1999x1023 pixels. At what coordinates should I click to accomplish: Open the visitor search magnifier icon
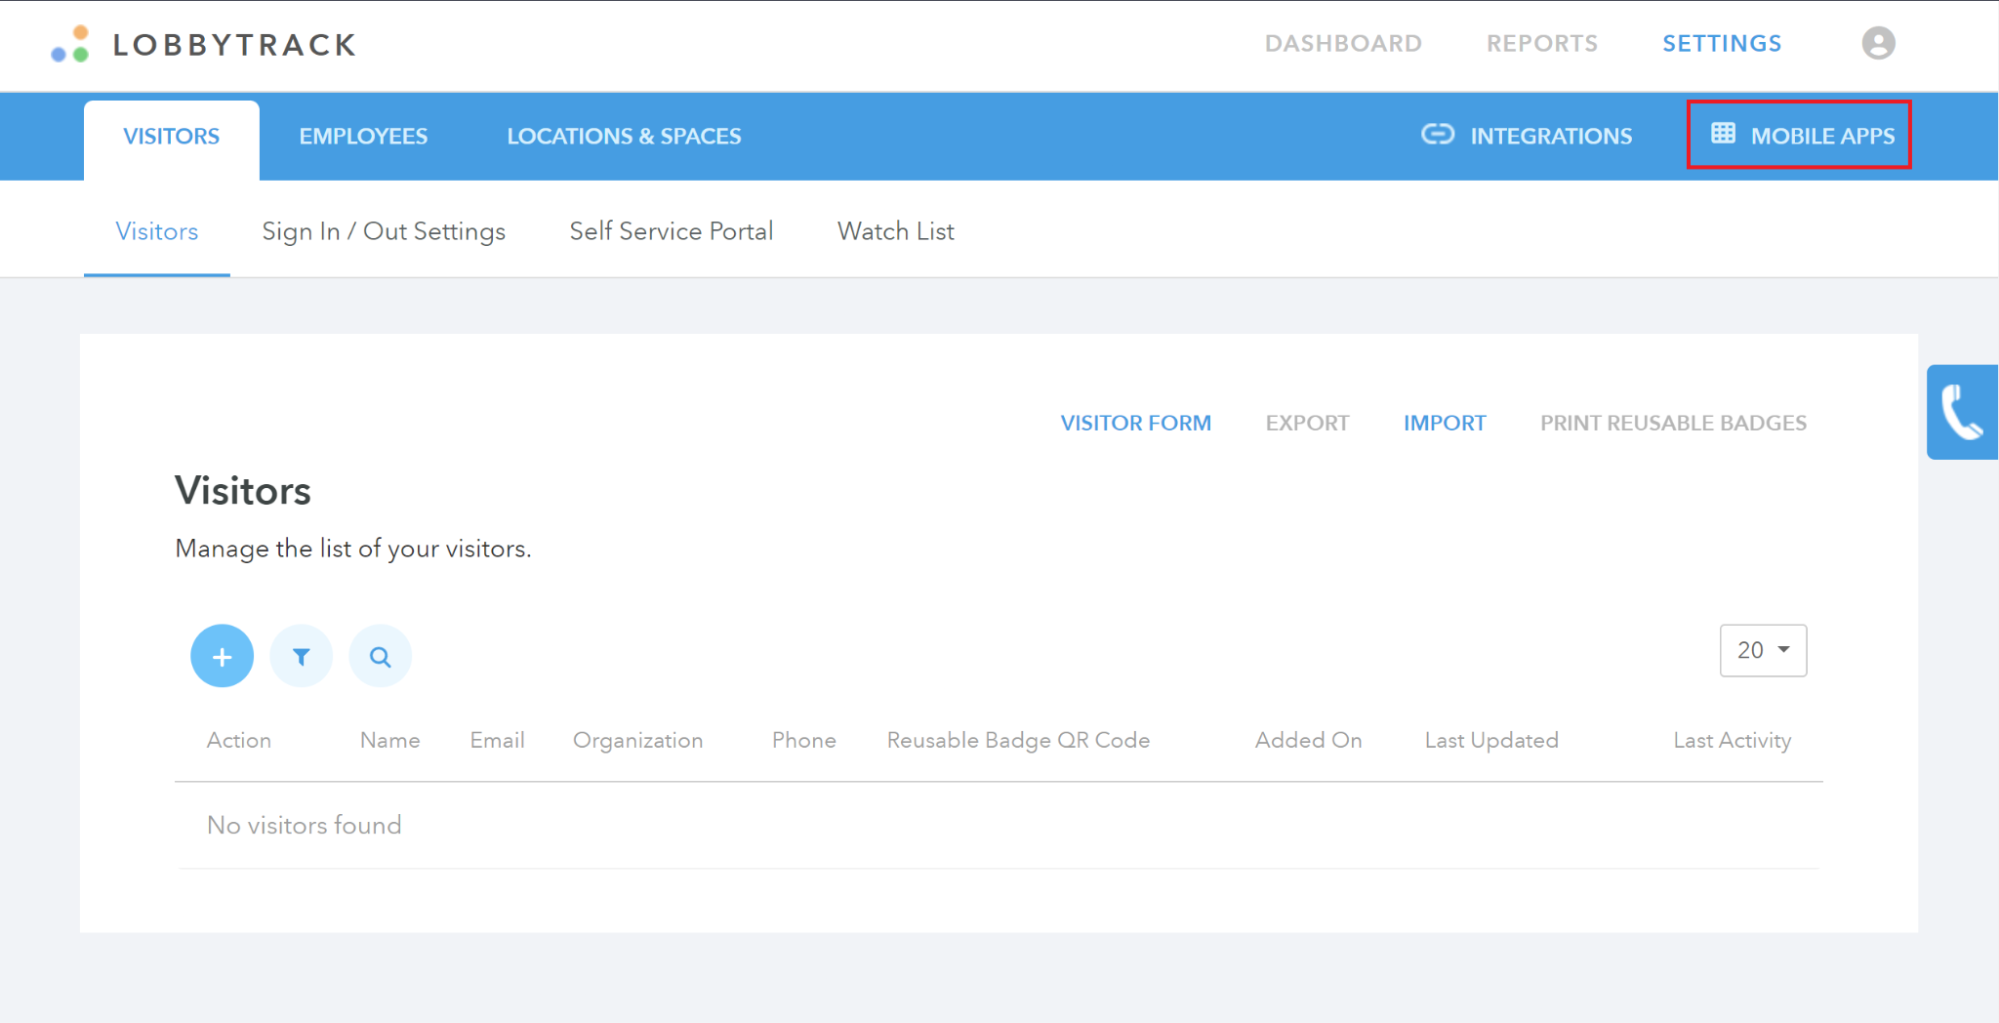[380, 656]
